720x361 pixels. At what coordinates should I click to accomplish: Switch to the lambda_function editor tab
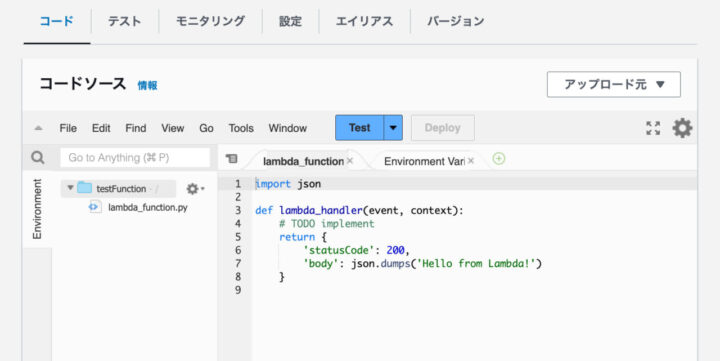(x=303, y=161)
